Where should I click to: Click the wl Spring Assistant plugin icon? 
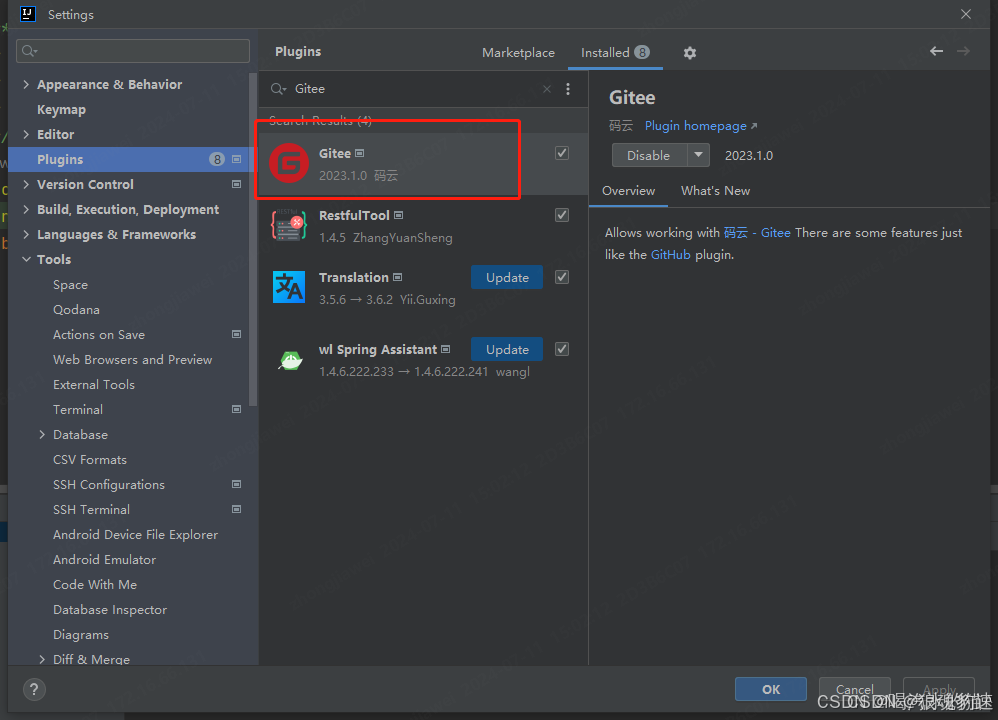(291, 360)
